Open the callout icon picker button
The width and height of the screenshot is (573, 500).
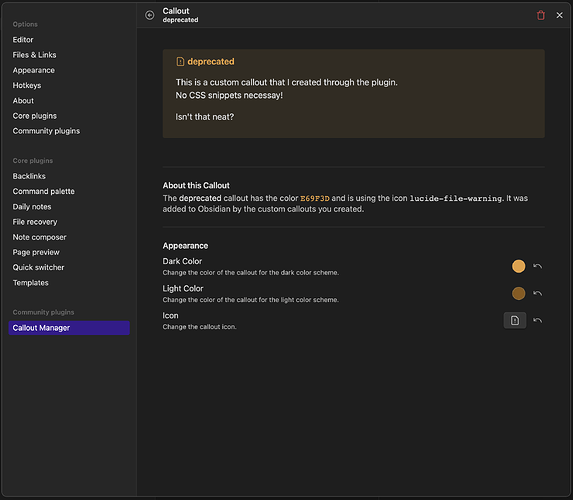(515, 320)
